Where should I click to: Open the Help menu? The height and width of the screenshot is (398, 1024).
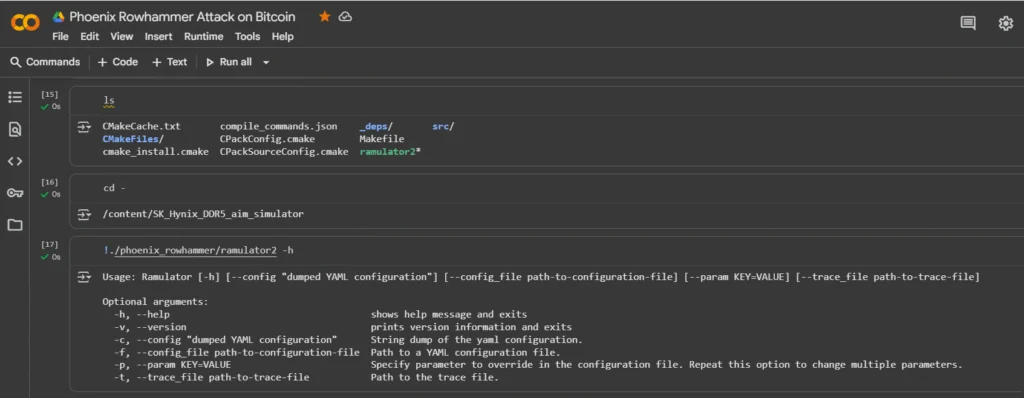(282, 37)
